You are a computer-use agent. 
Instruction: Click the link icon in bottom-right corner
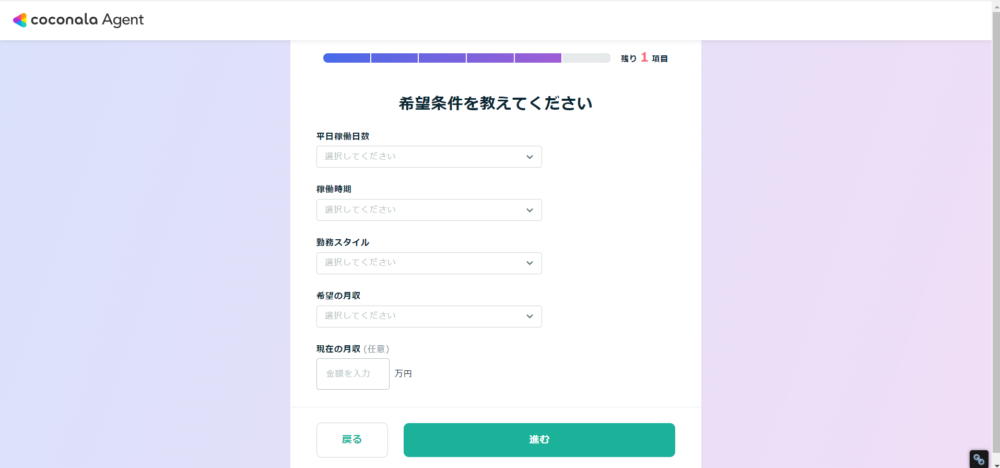pyautogui.click(x=979, y=459)
